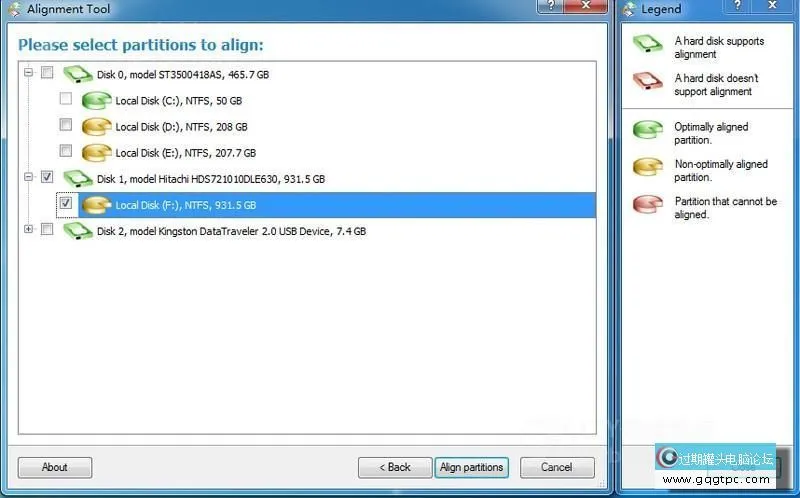Collapse the Disk 1 tree node
The height and width of the screenshot is (498, 800).
(29, 177)
